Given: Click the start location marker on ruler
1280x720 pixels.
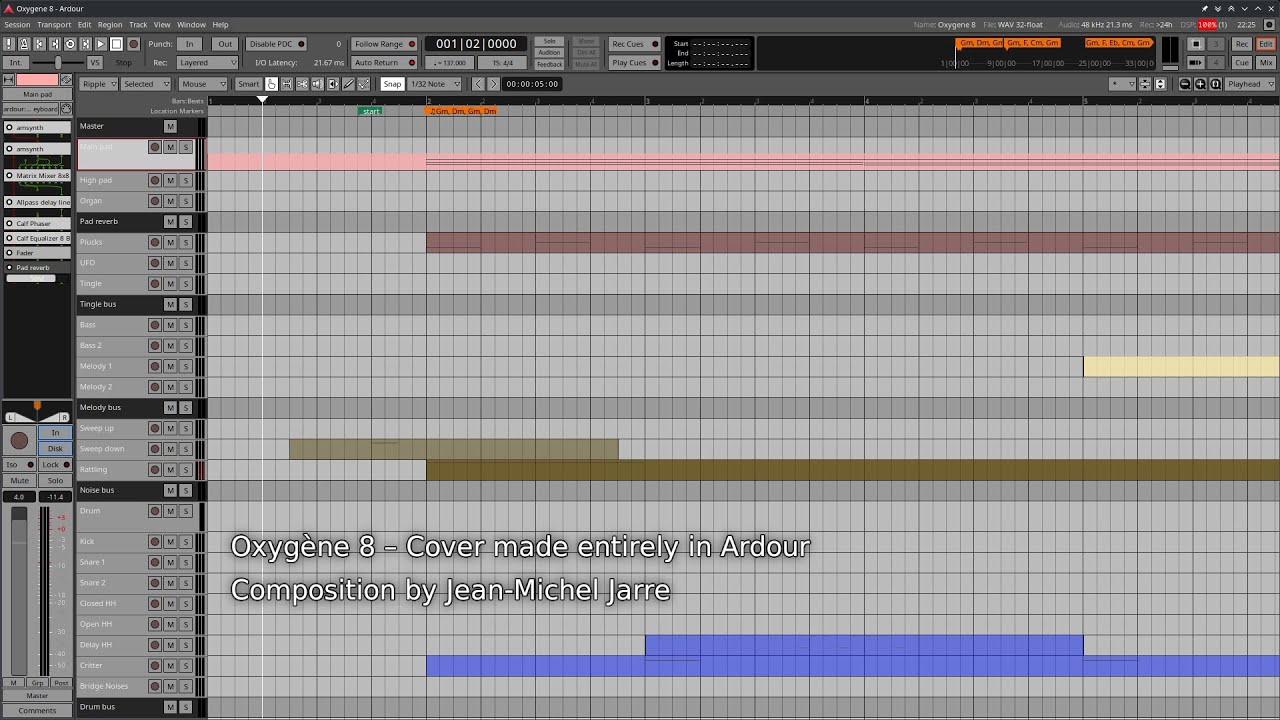Looking at the screenshot, I should click(x=370, y=111).
